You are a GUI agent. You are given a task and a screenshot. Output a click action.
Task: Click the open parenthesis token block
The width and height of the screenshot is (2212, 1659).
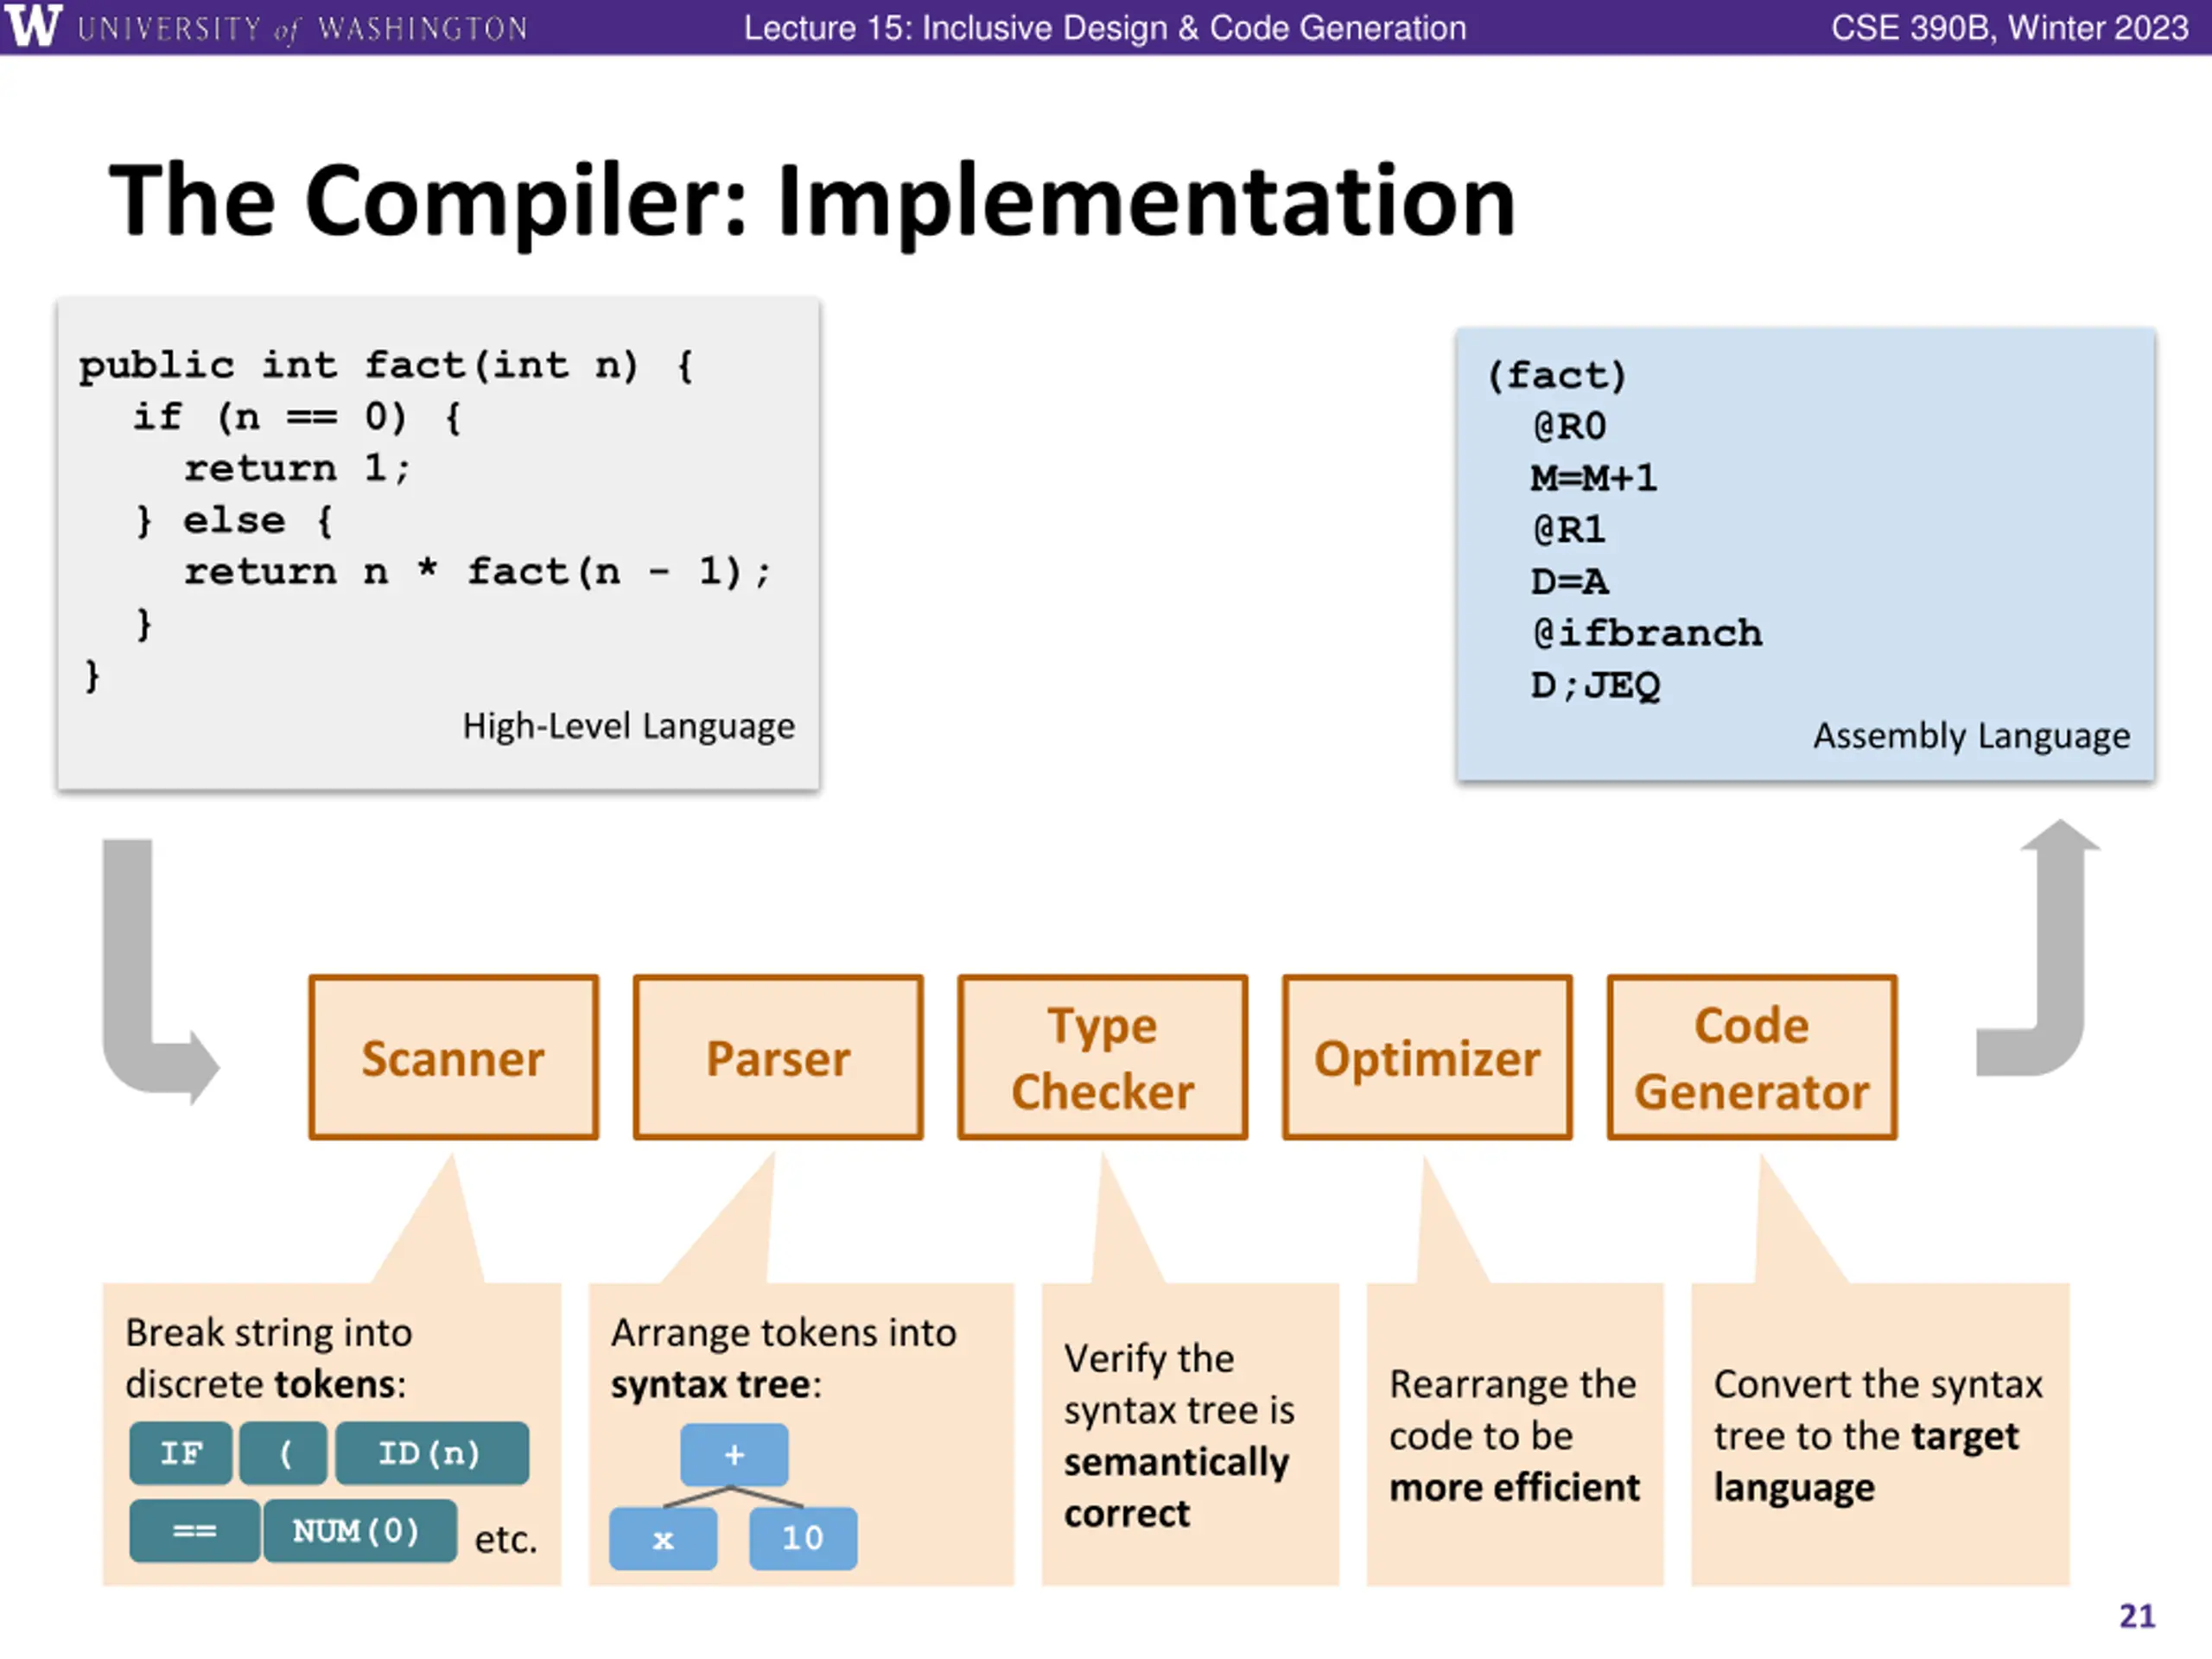pyautogui.click(x=284, y=1452)
